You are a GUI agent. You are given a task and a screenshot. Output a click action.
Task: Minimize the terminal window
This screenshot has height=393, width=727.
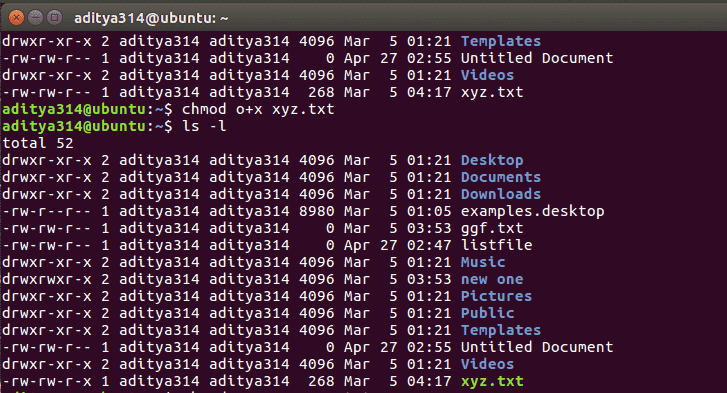click(x=36, y=18)
